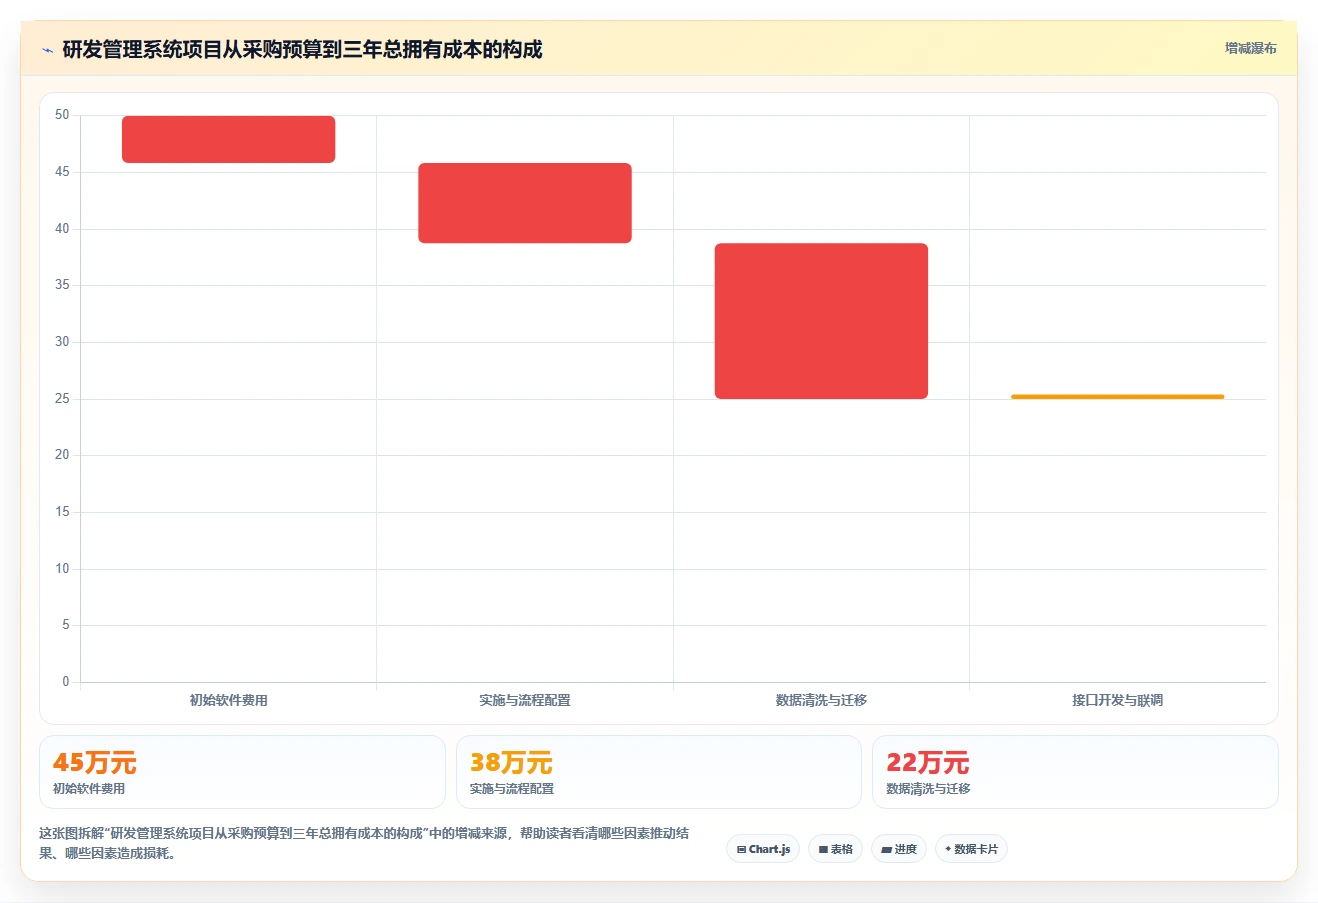
Task: Open the 45万元 初始软件费用 card
Action: (242, 772)
